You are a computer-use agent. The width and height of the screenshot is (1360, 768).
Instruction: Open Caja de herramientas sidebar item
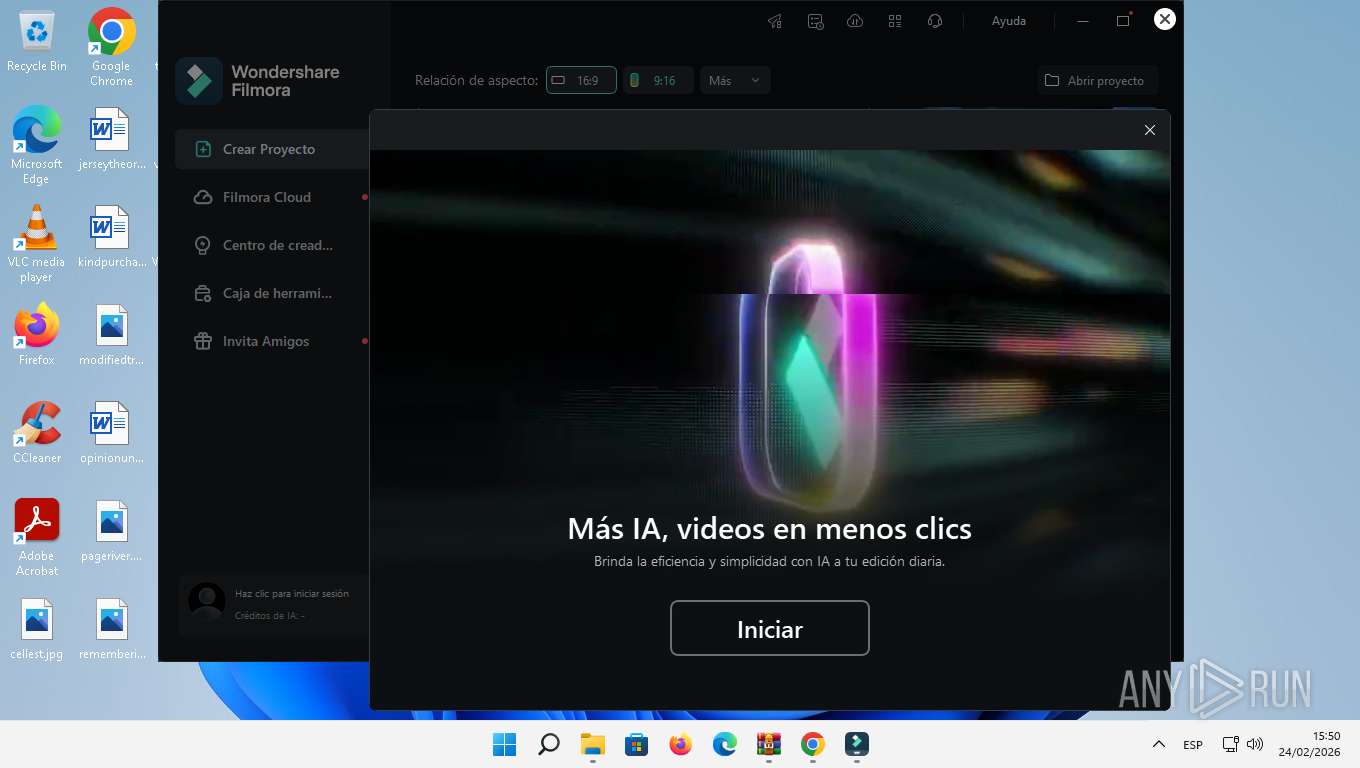pyautogui.click(x=272, y=293)
